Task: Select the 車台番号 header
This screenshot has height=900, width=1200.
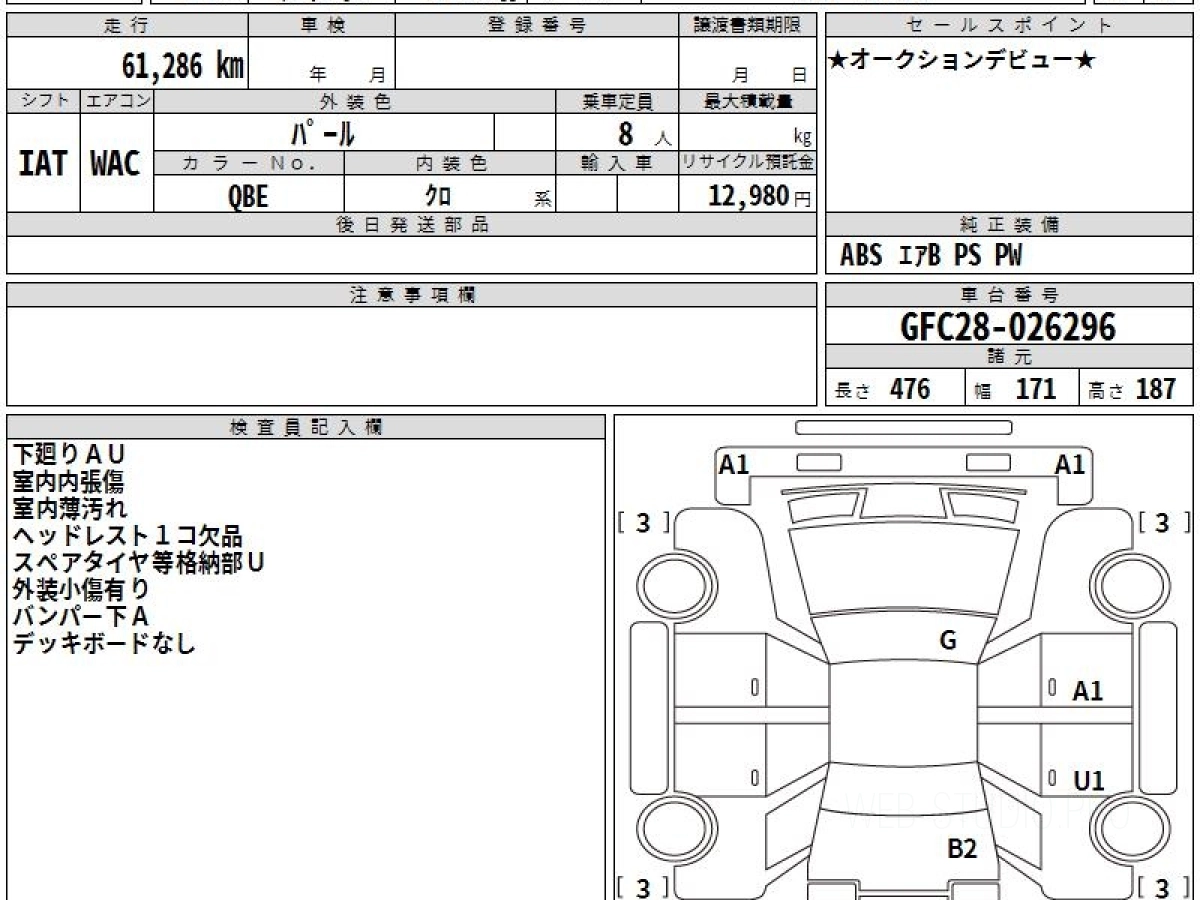Action: click(x=1010, y=295)
